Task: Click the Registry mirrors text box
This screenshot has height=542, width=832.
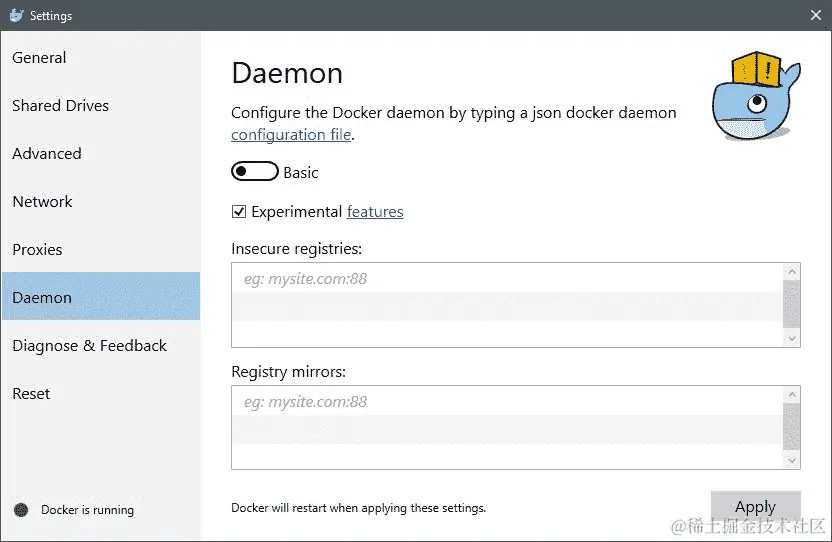Action: (x=510, y=428)
